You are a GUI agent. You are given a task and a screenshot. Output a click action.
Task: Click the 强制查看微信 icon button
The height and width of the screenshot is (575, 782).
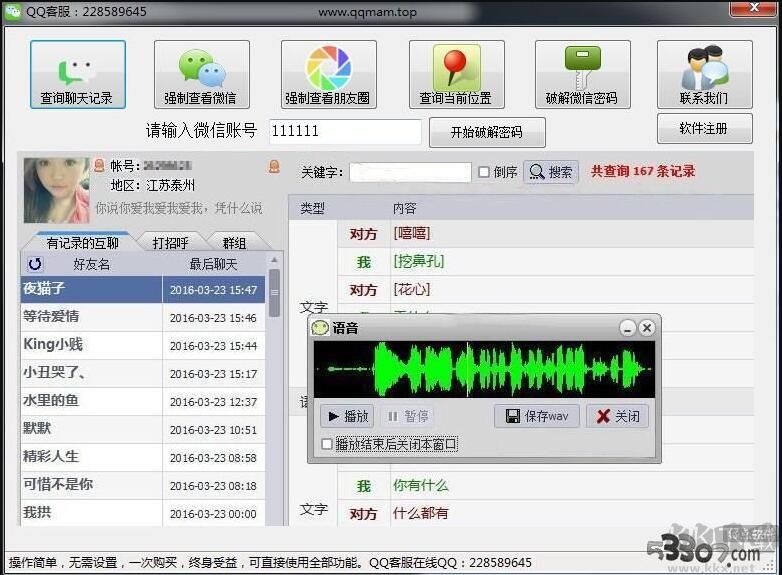[x=201, y=74]
